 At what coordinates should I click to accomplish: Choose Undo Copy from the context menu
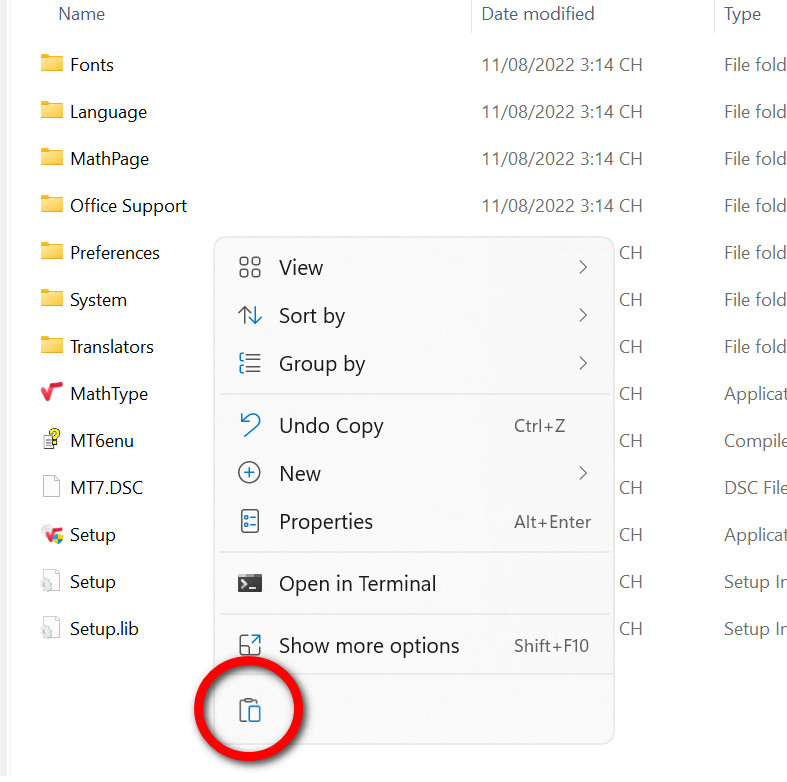(415, 426)
